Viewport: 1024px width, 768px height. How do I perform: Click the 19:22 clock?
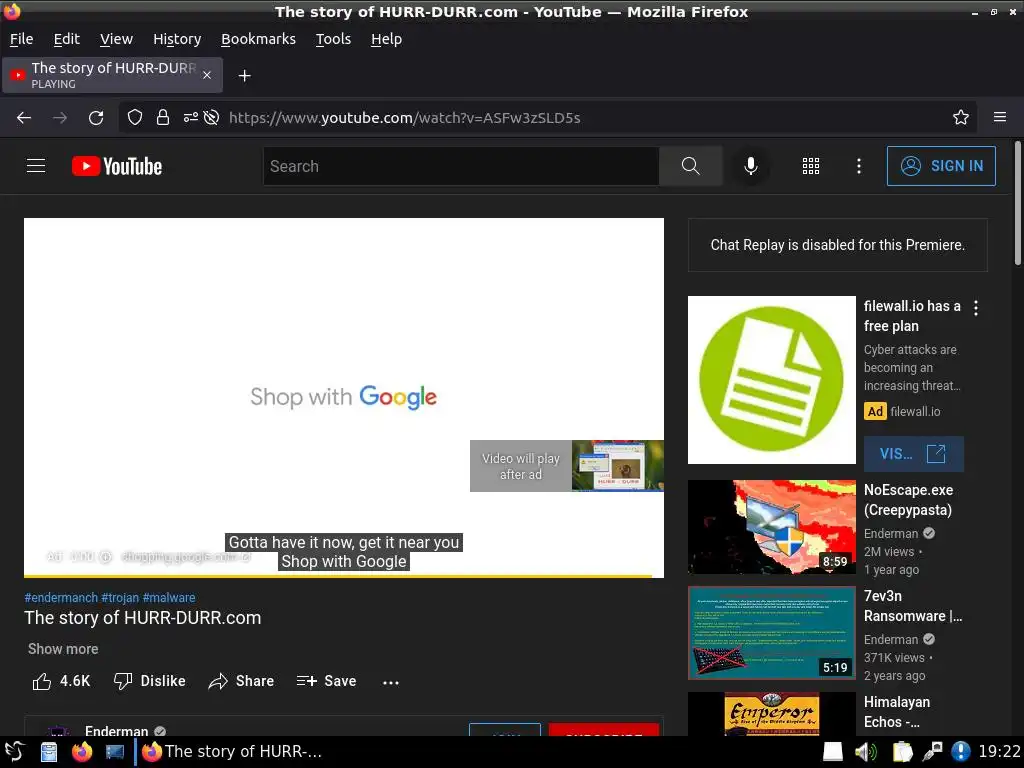(999, 752)
